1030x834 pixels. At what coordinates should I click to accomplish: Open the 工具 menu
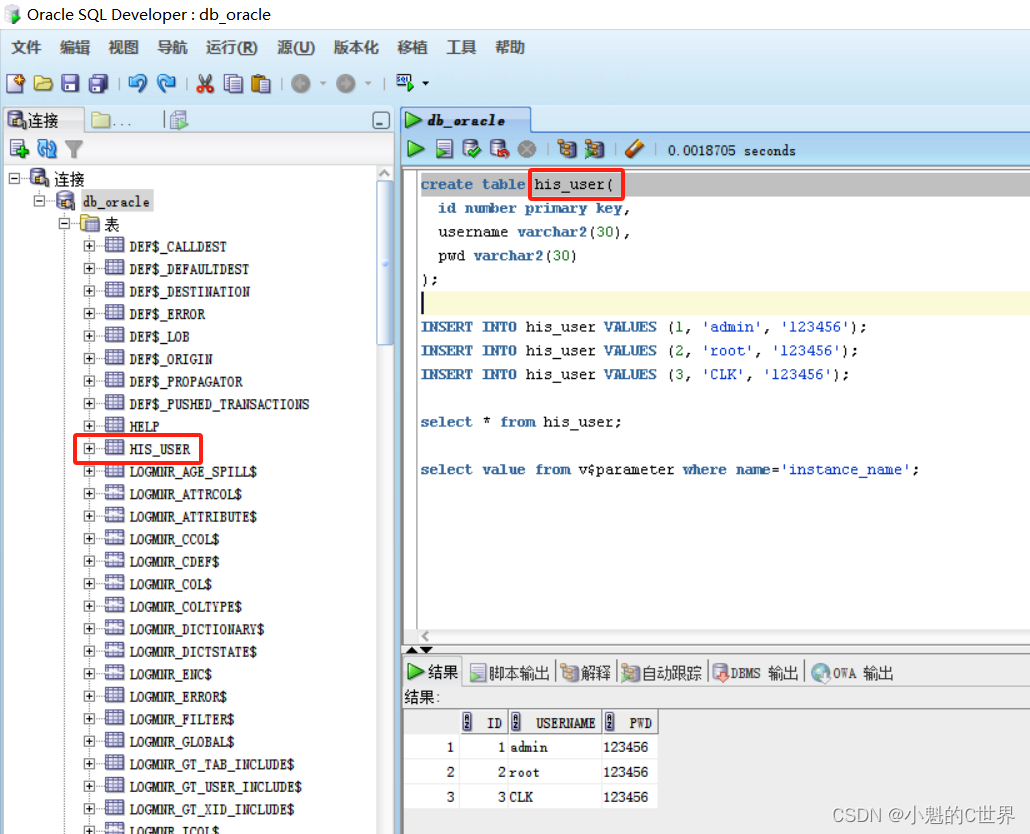point(461,47)
